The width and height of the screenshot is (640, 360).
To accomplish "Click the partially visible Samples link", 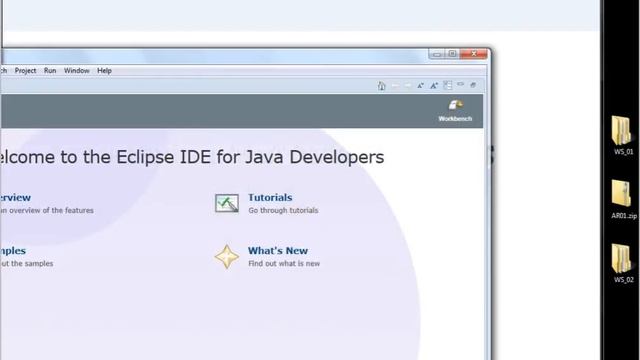I will coord(13,251).
